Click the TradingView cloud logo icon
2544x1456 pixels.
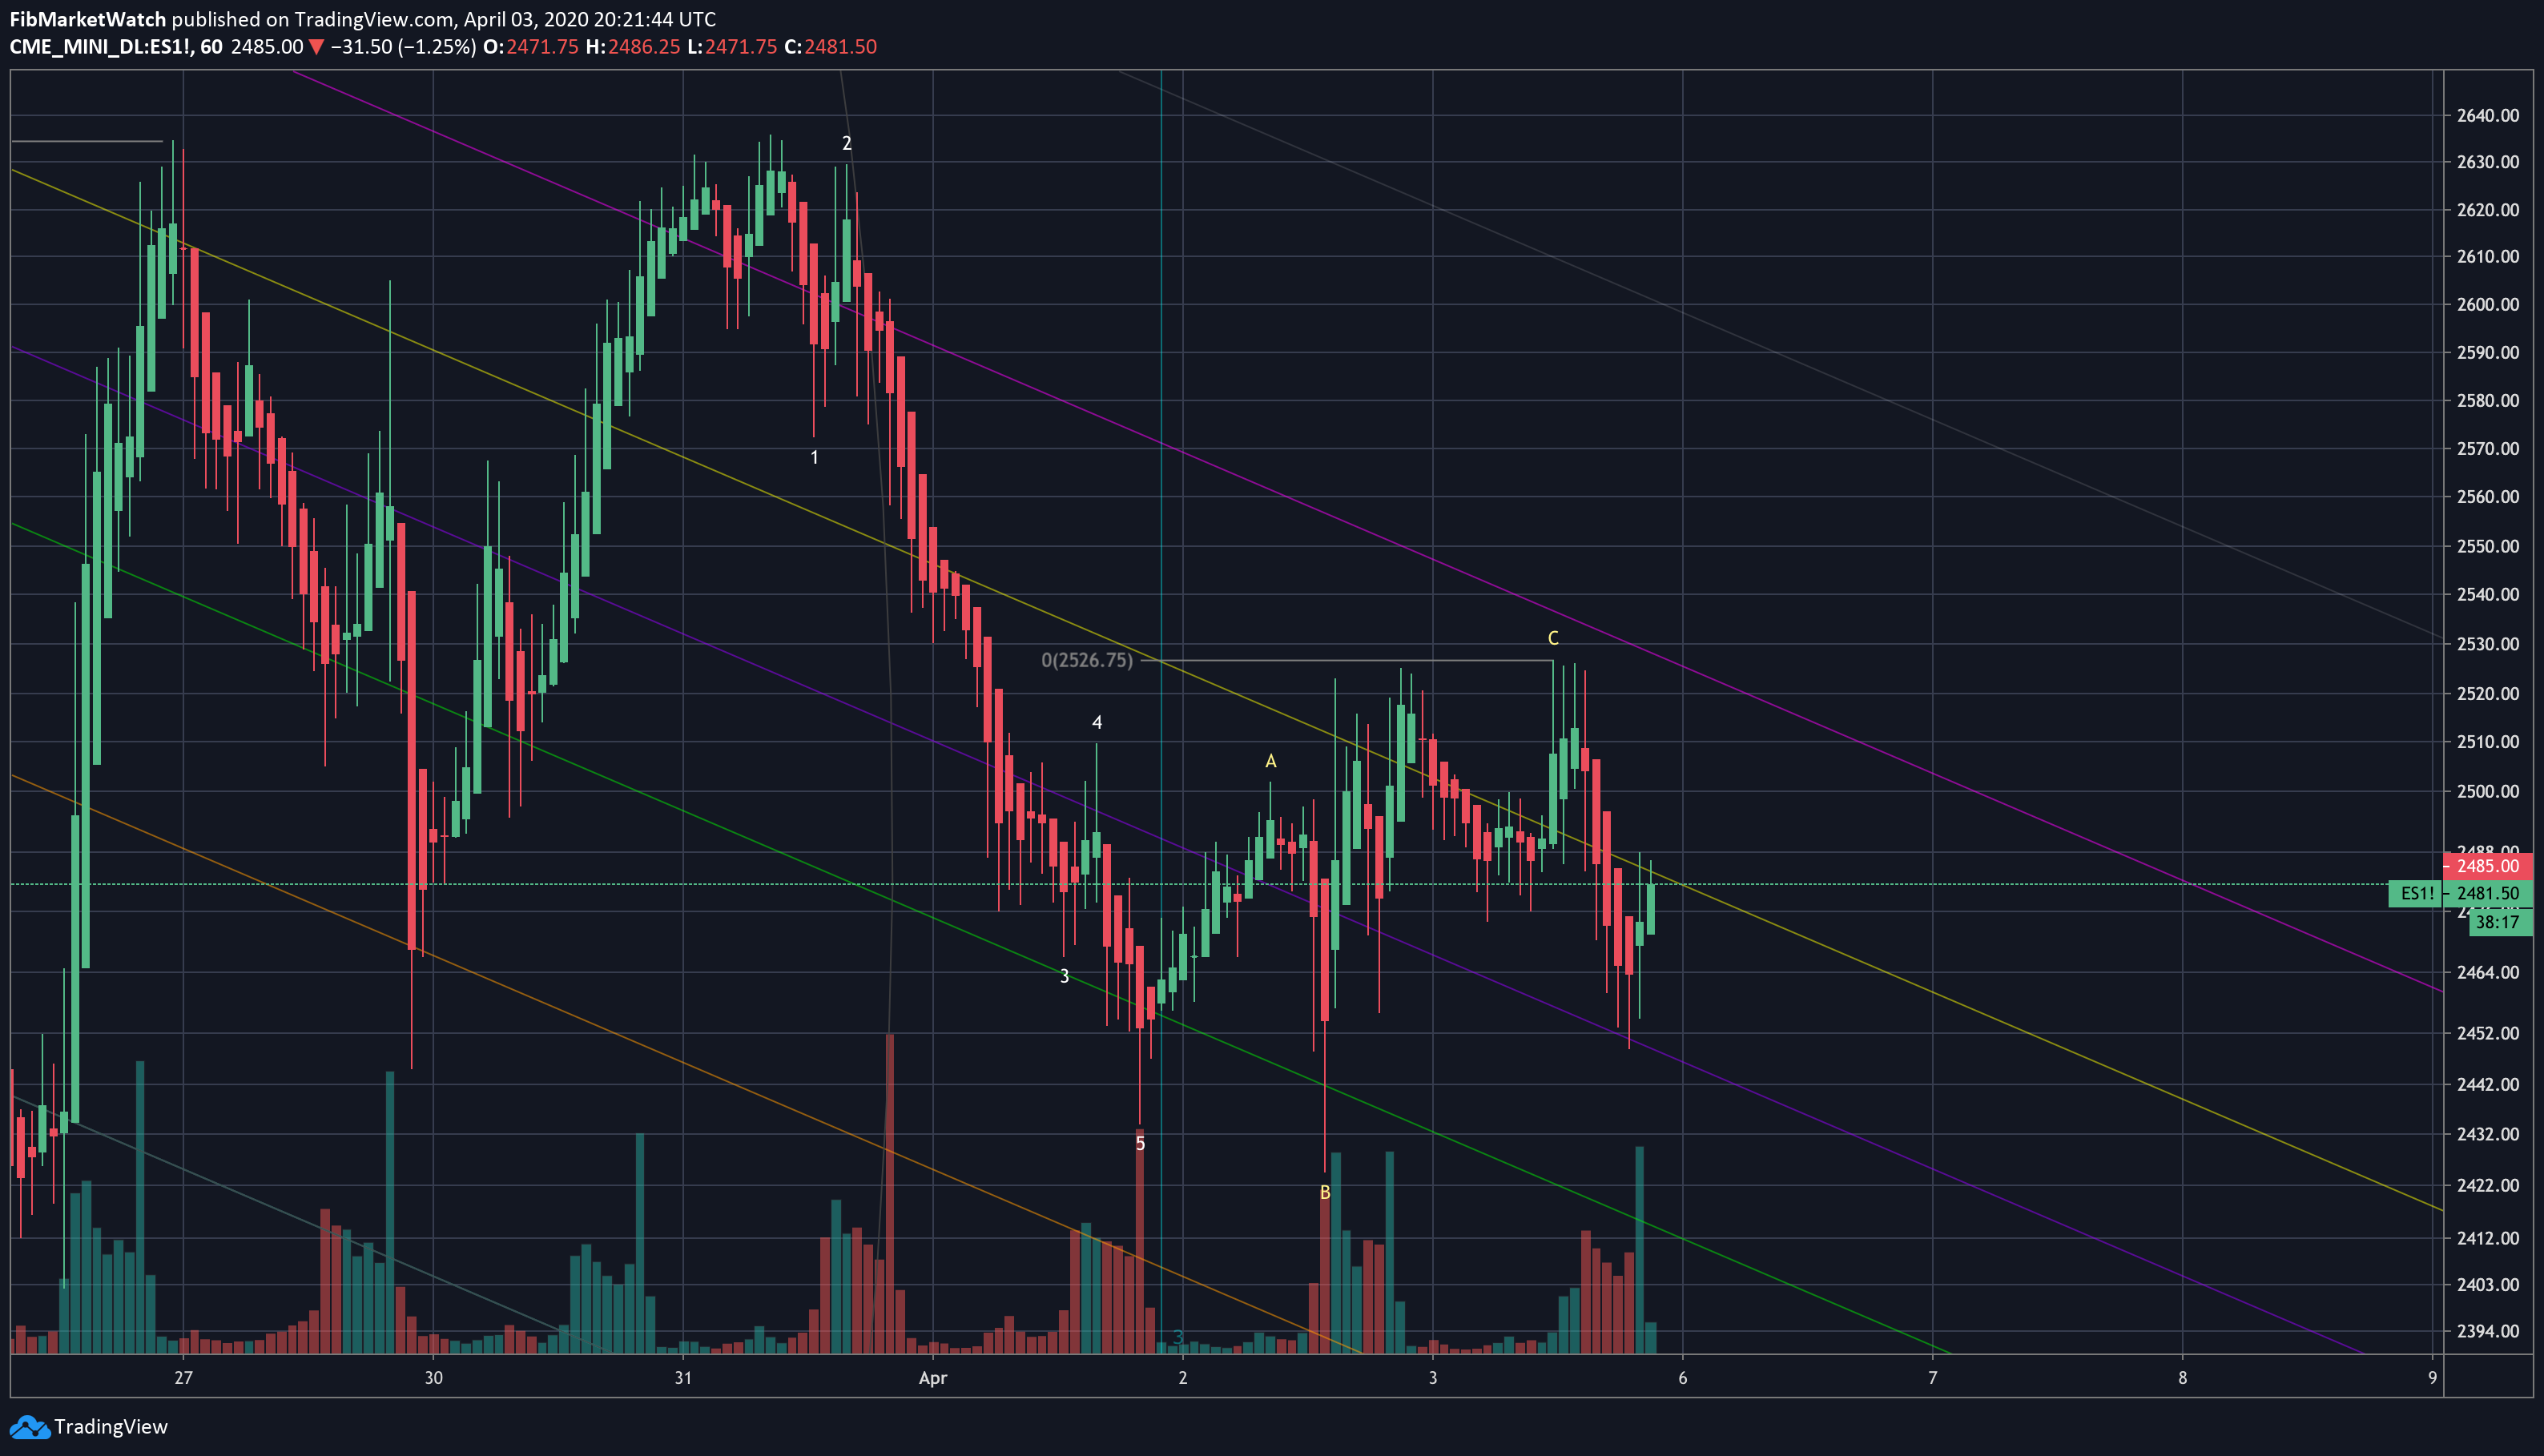28,1427
